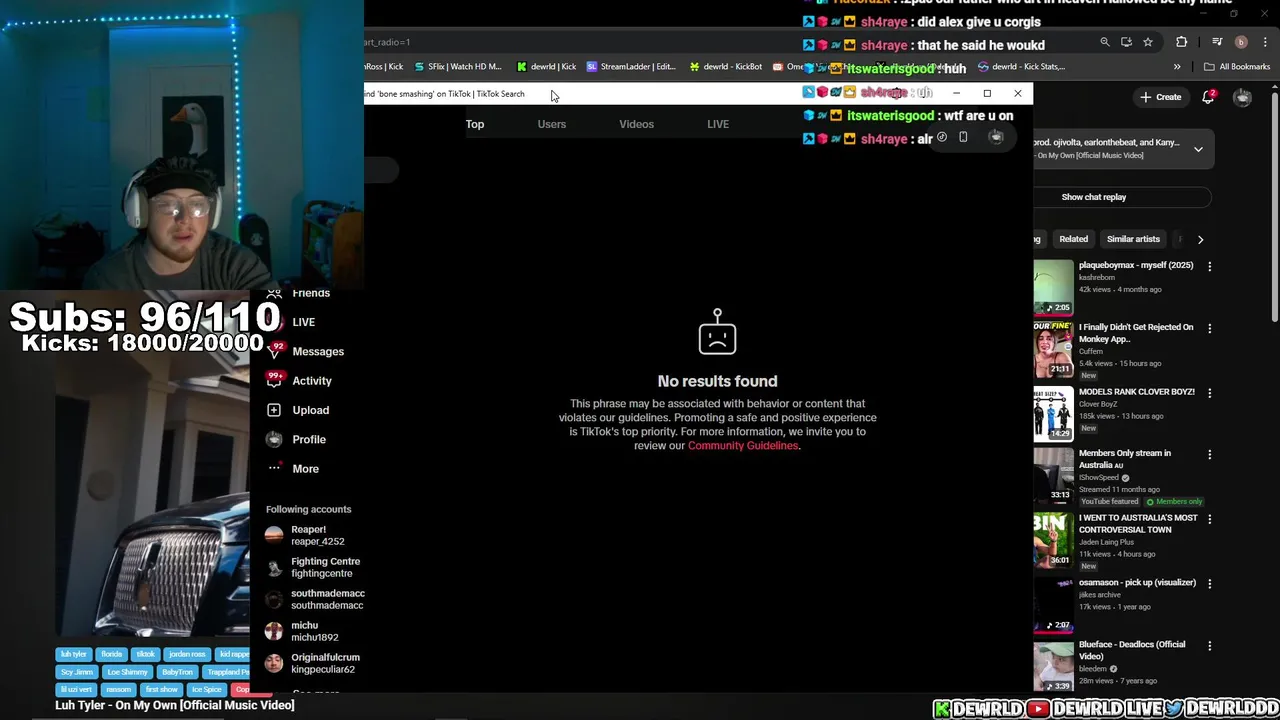Click the Upload plus icon
Viewport: 1280px width, 720px height.
(274, 410)
